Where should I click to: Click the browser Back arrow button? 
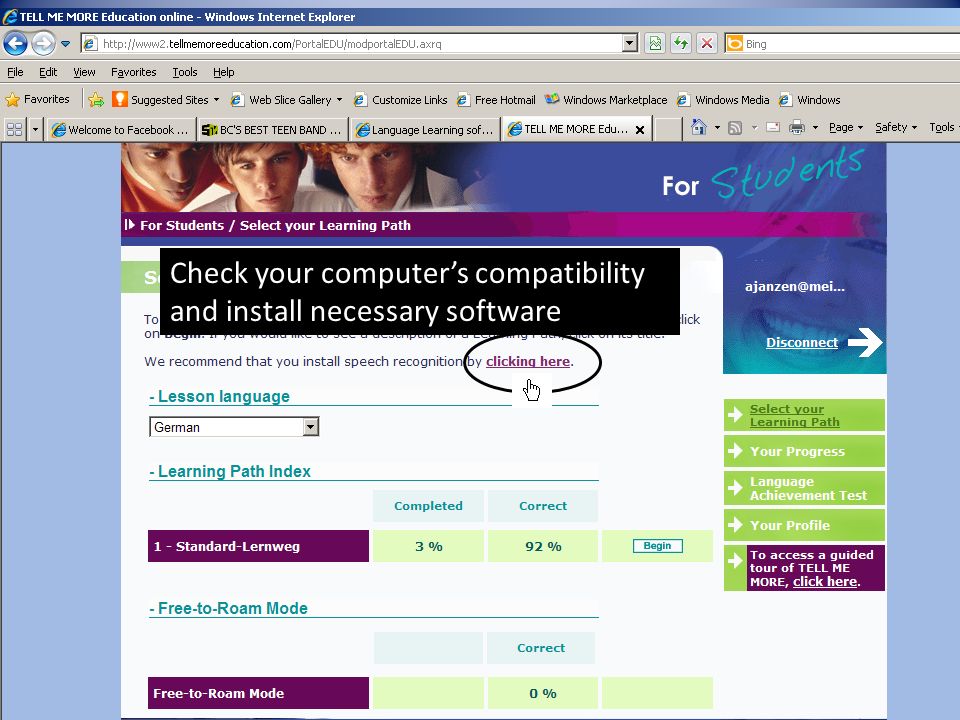(15, 43)
